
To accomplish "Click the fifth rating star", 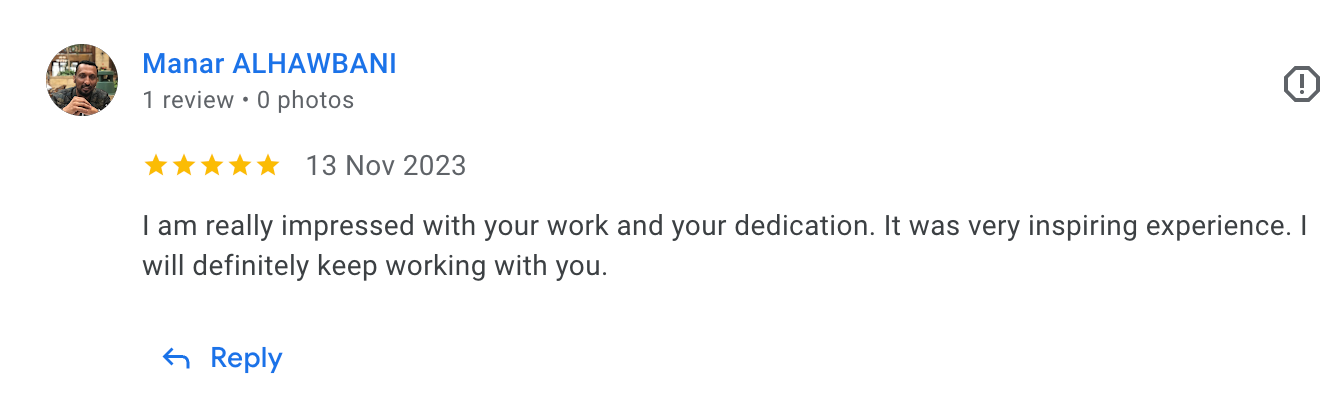I will click(x=268, y=165).
